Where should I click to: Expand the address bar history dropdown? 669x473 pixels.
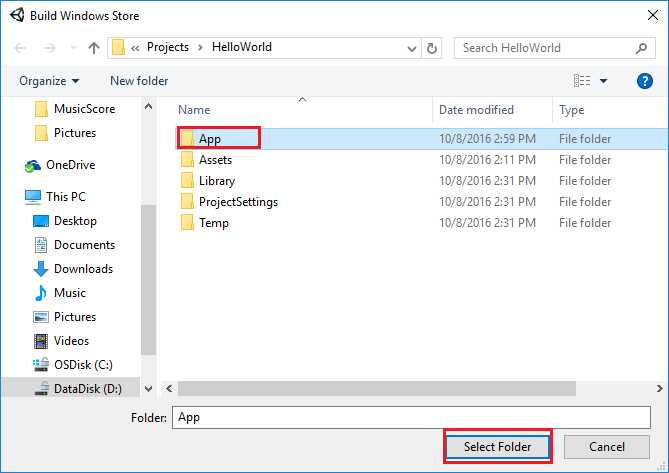click(412, 47)
